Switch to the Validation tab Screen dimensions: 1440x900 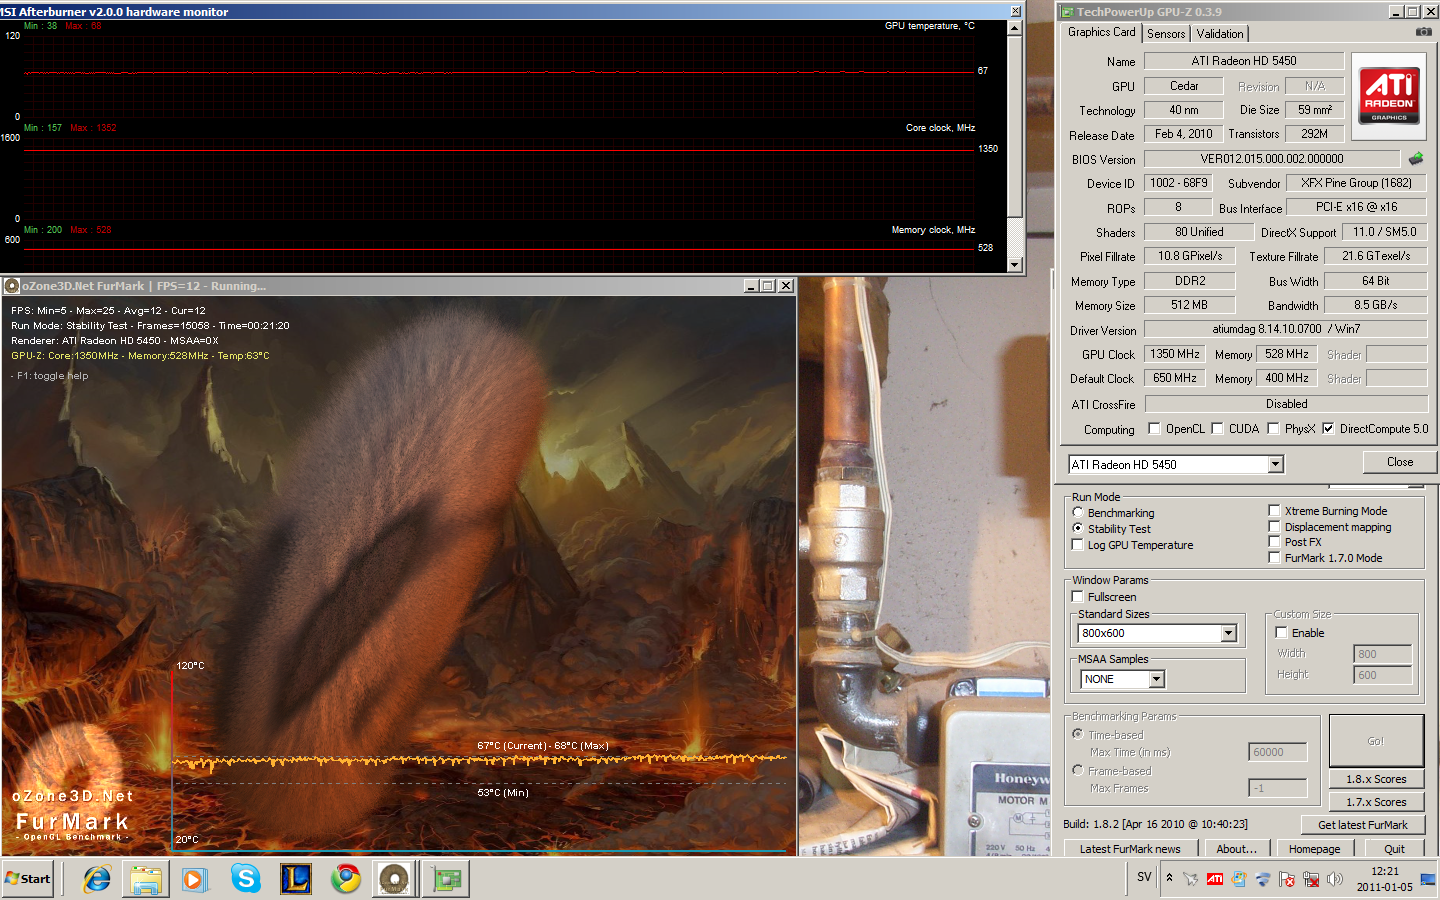click(1220, 34)
